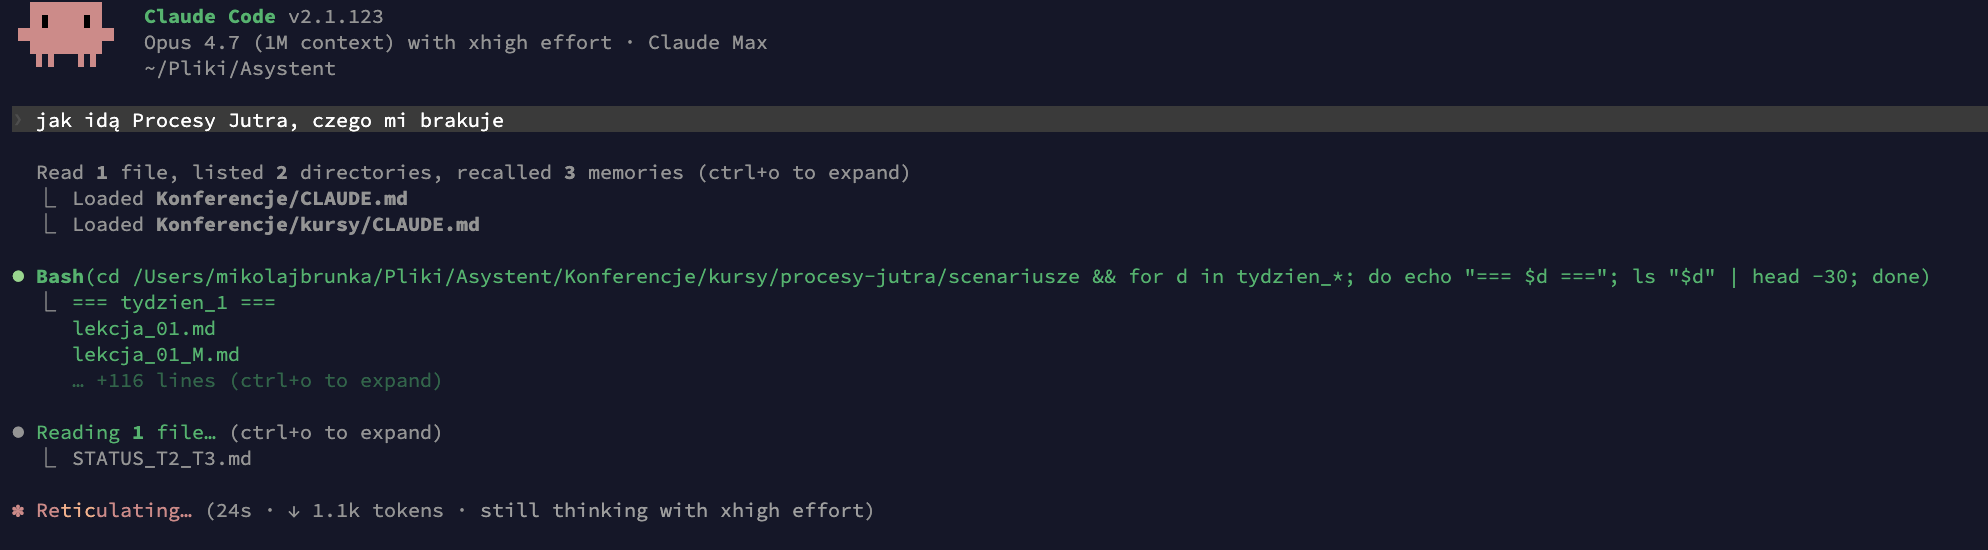The width and height of the screenshot is (1988, 550).
Task: Expand the 'Read 1 file, listed 2 directories' summary
Action: (473, 172)
